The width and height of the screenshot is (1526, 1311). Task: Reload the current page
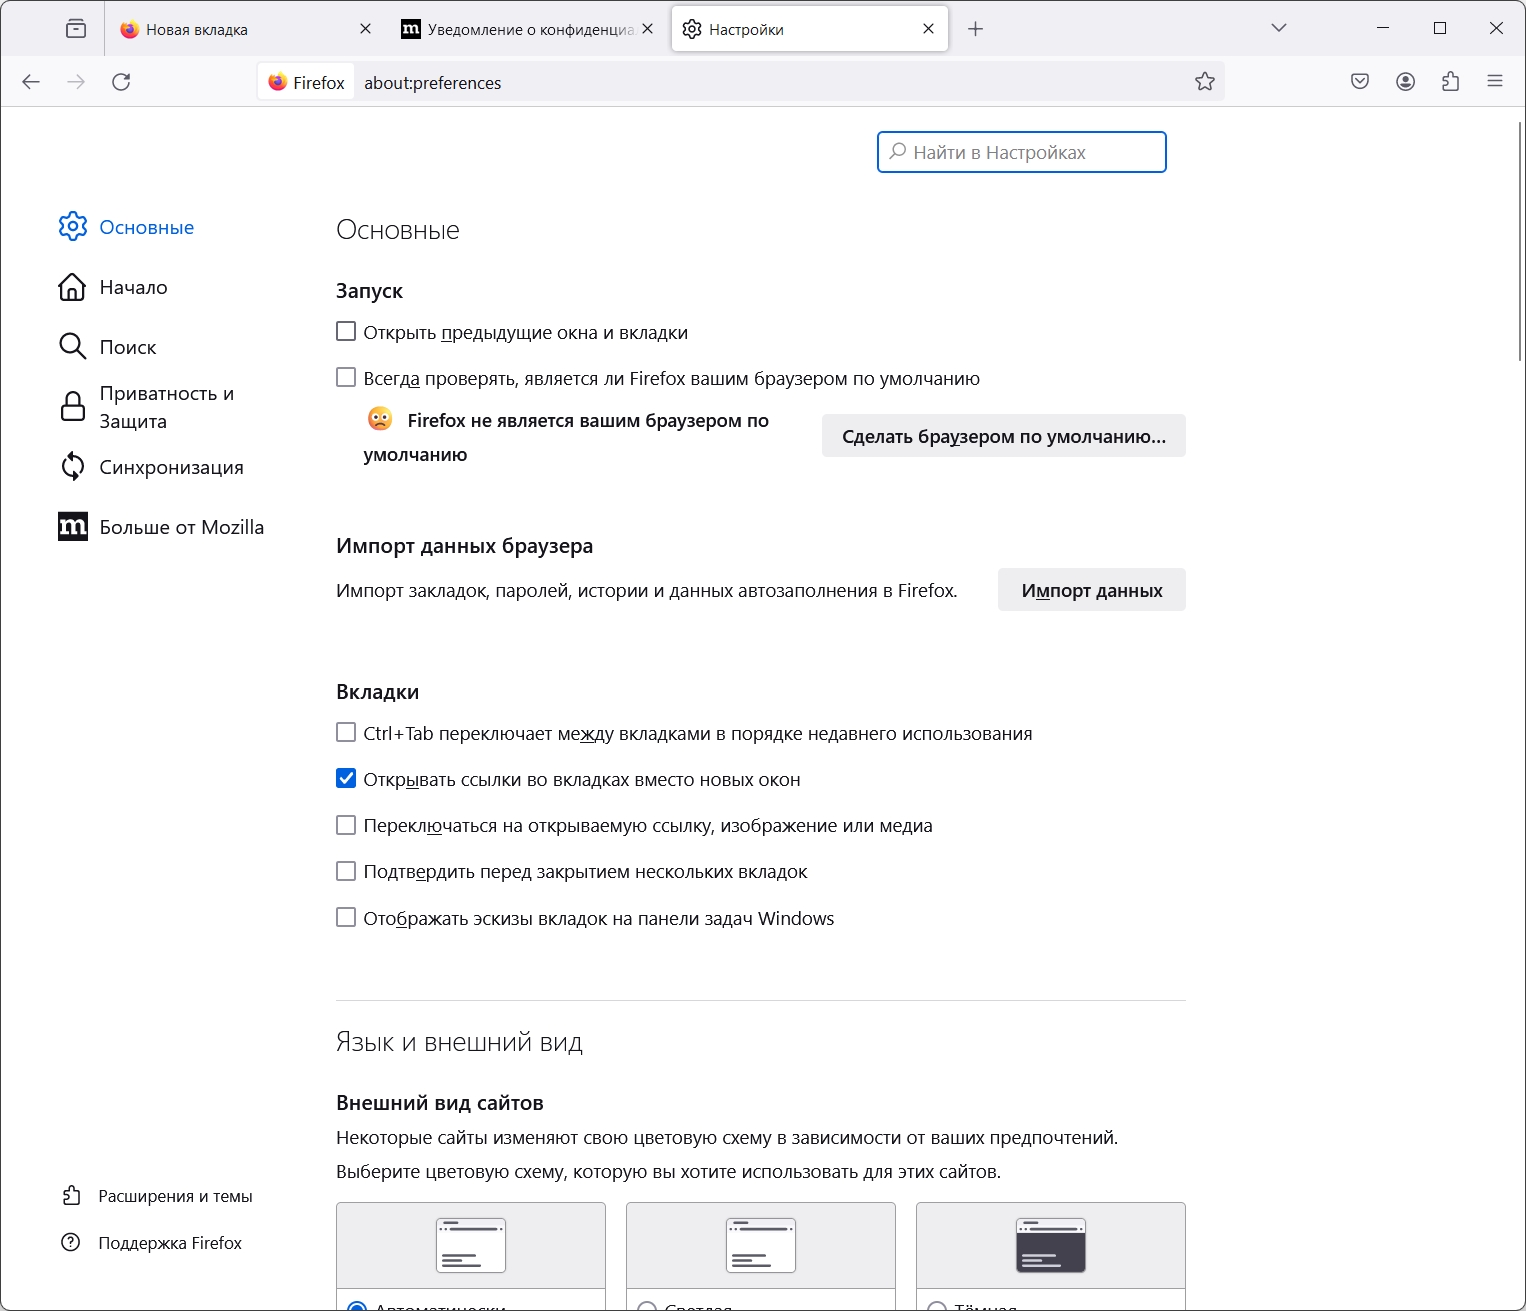121,82
